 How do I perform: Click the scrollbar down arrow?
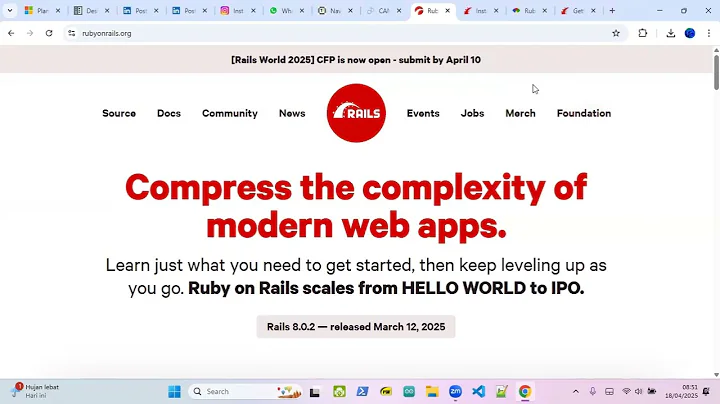pos(716,375)
